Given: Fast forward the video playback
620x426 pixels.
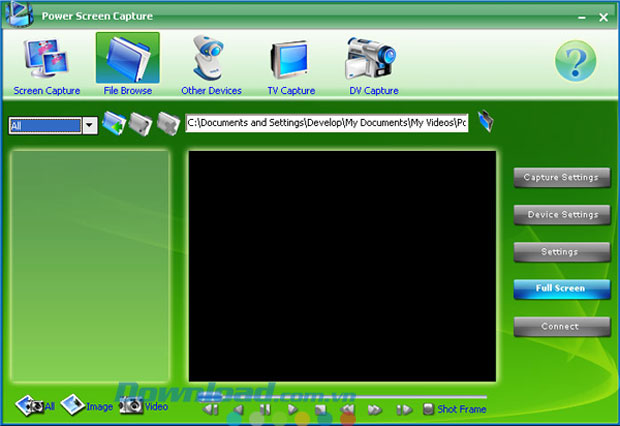Looking at the screenshot, I should coord(375,410).
